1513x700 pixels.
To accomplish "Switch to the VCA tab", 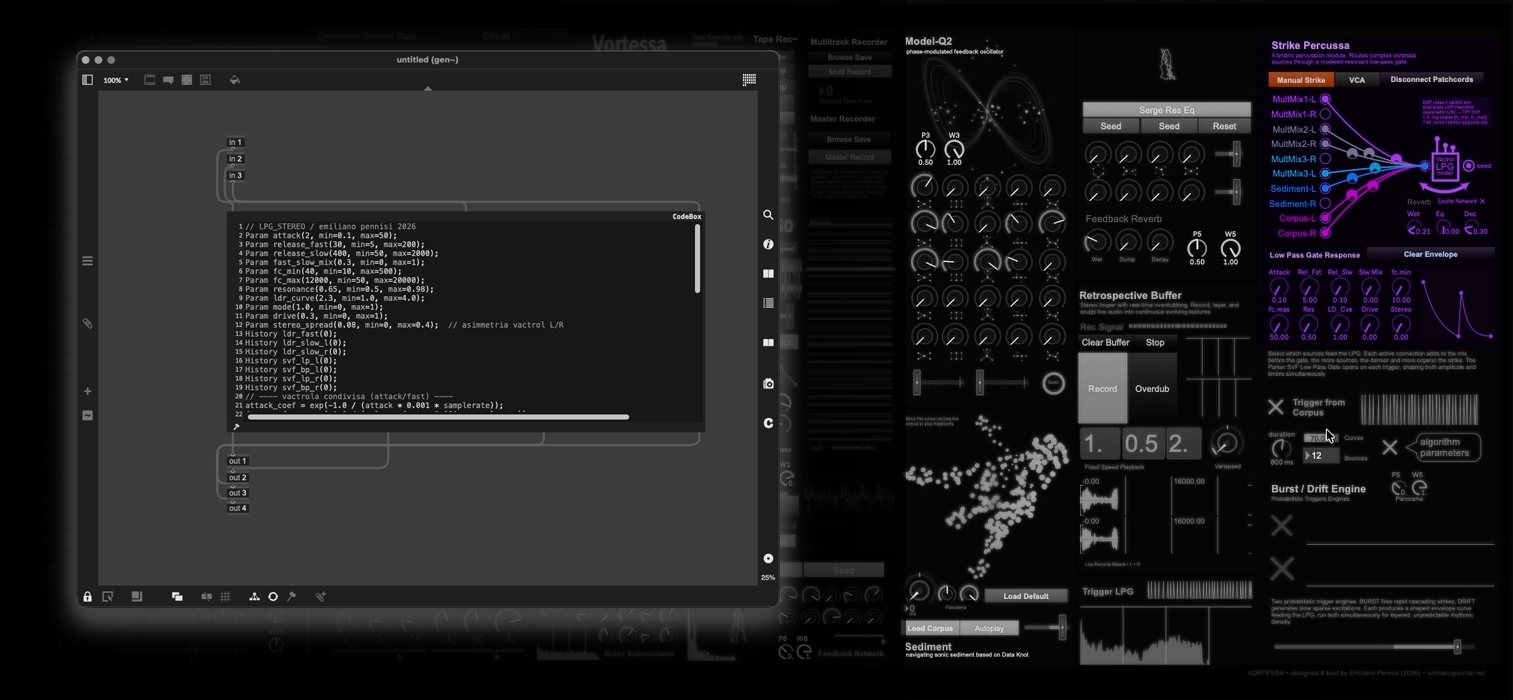I will 1356,80.
